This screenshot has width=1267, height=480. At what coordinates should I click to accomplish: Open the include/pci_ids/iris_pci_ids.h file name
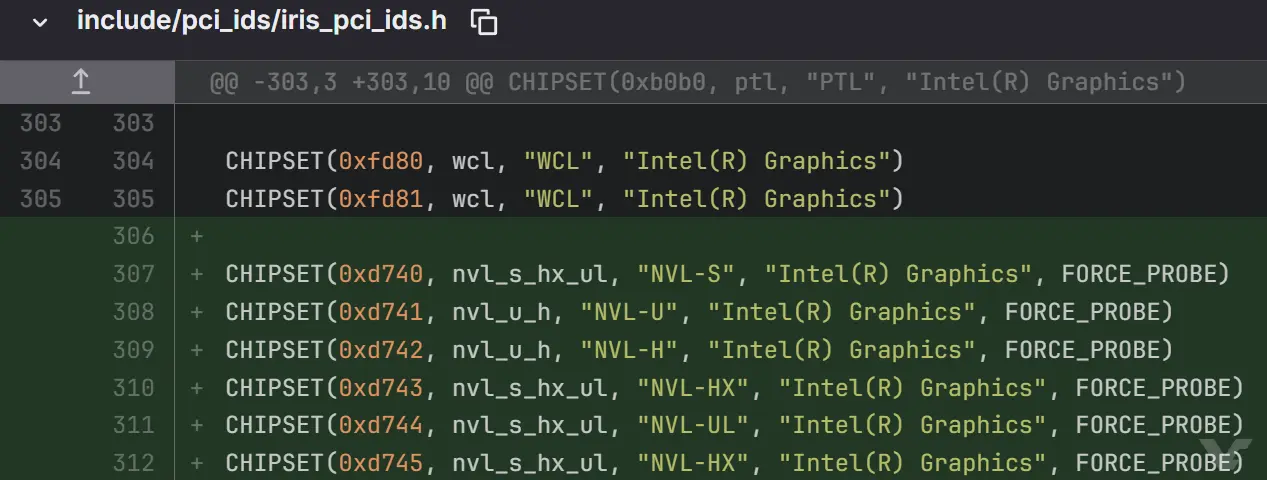[x=261, y=21]
